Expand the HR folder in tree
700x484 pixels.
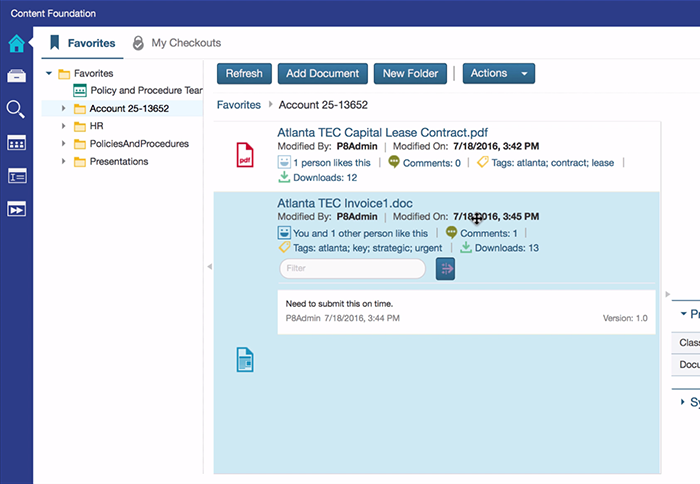click(x=64, y=126)
